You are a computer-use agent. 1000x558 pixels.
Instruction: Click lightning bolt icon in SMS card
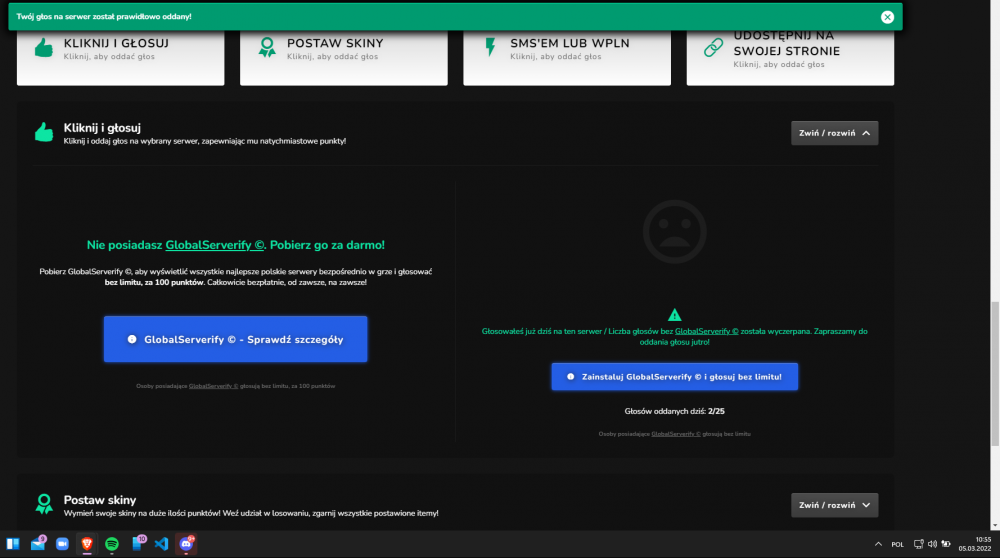pos(490,47)
